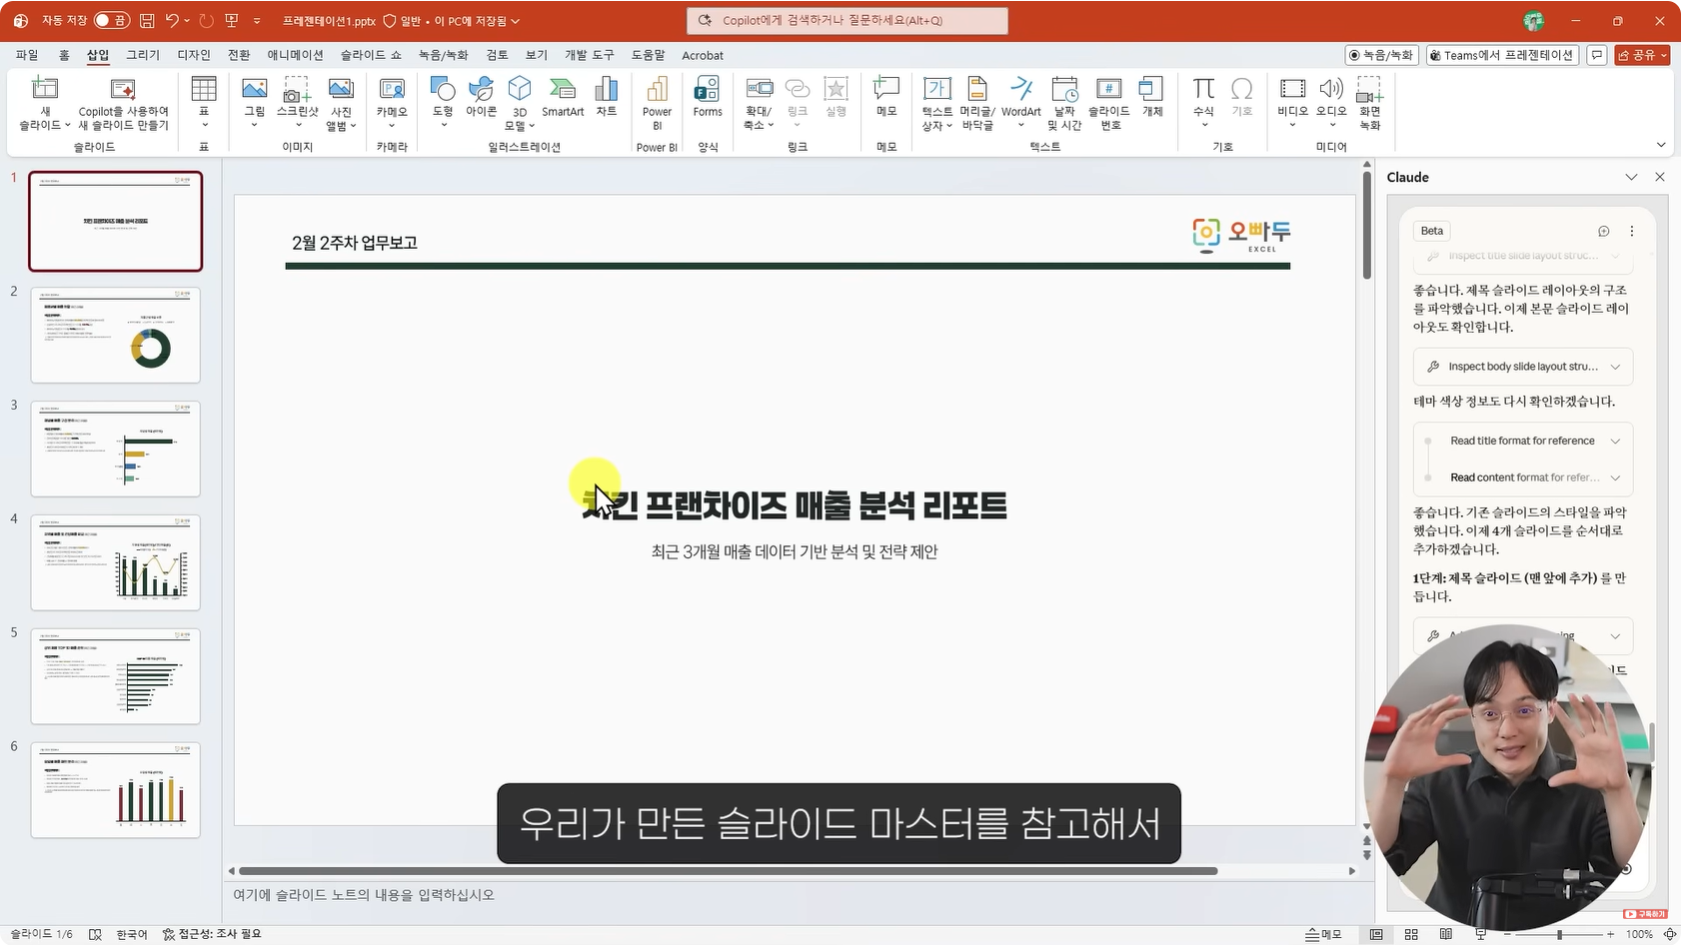The image size is (1681, 946).
Task: Insert Forms quiz
Action: click(x=707, y=97)
